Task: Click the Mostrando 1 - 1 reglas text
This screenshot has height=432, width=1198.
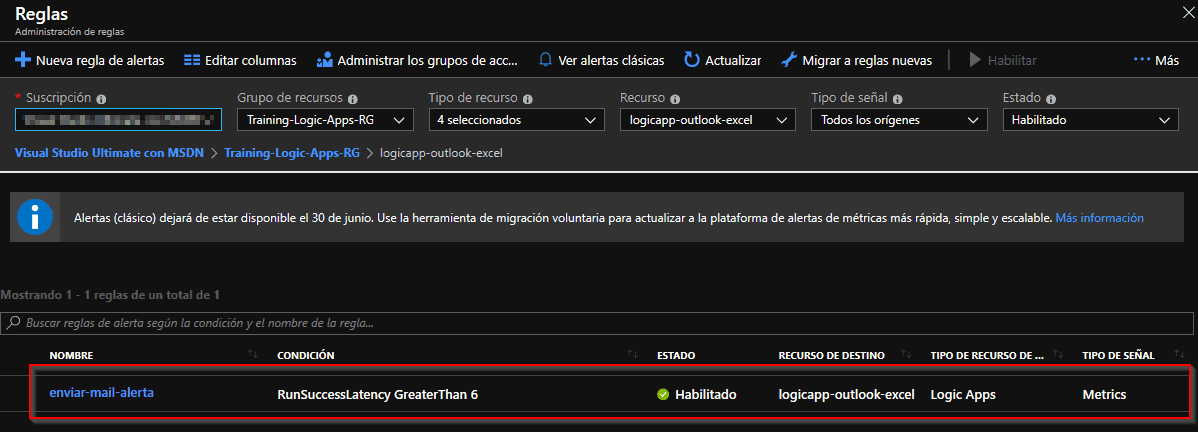Action: pos(111,294)
